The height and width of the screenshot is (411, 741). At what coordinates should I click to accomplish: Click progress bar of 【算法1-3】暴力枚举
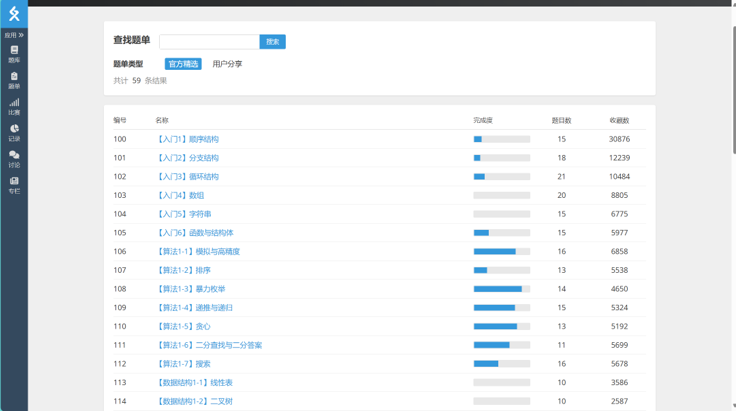click(x=501, y=289)
